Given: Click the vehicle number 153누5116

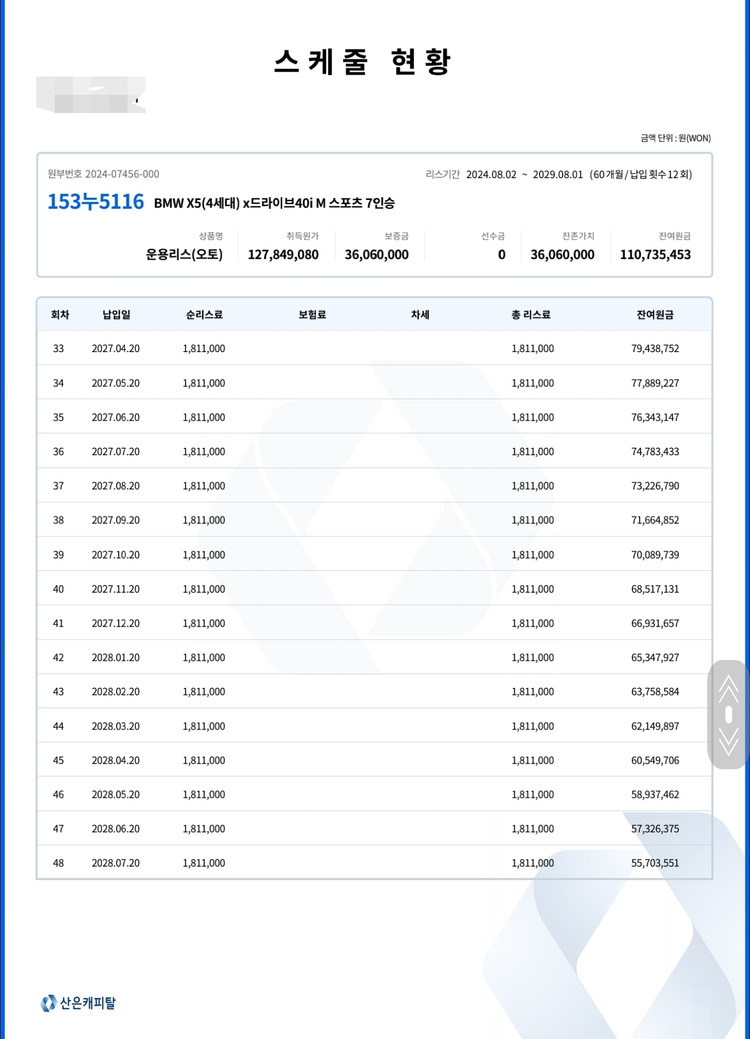Looking at the screenshot, I should click(x=96, y=202).
